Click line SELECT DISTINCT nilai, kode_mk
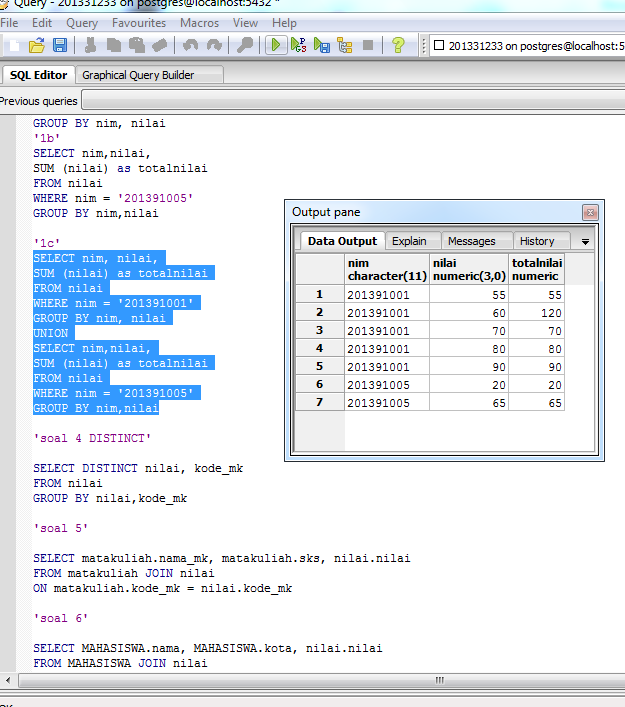 pos(138,468)
